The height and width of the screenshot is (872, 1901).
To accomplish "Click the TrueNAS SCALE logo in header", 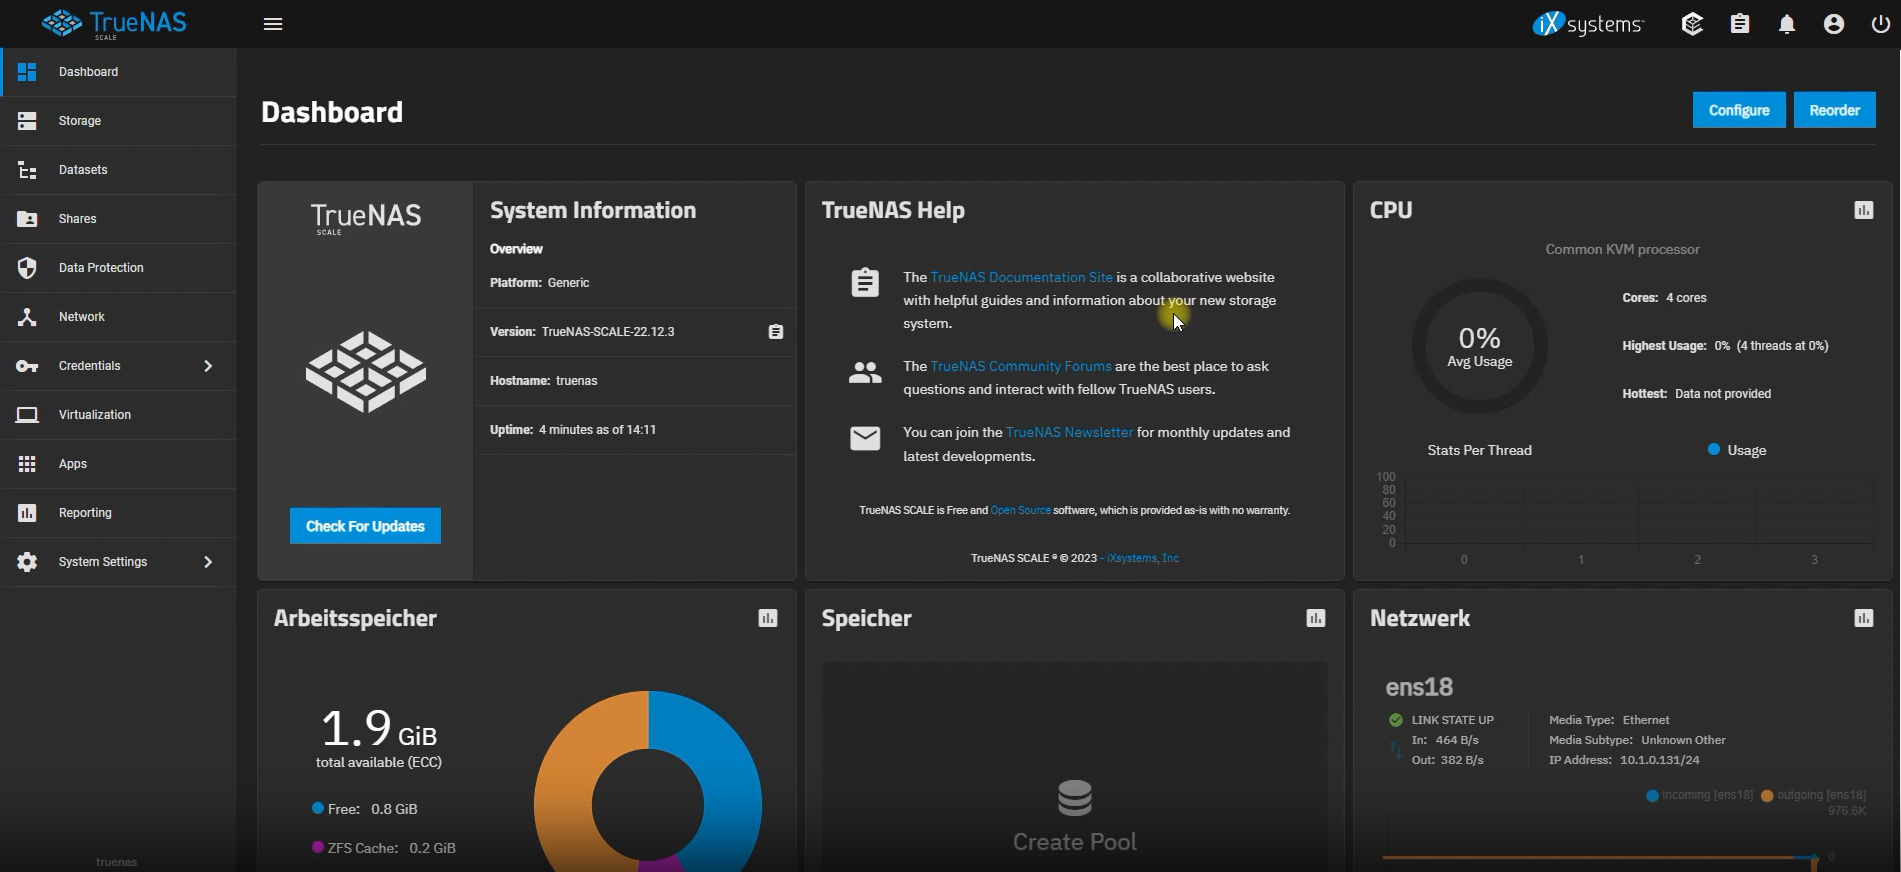I will (x=115, y=24).
